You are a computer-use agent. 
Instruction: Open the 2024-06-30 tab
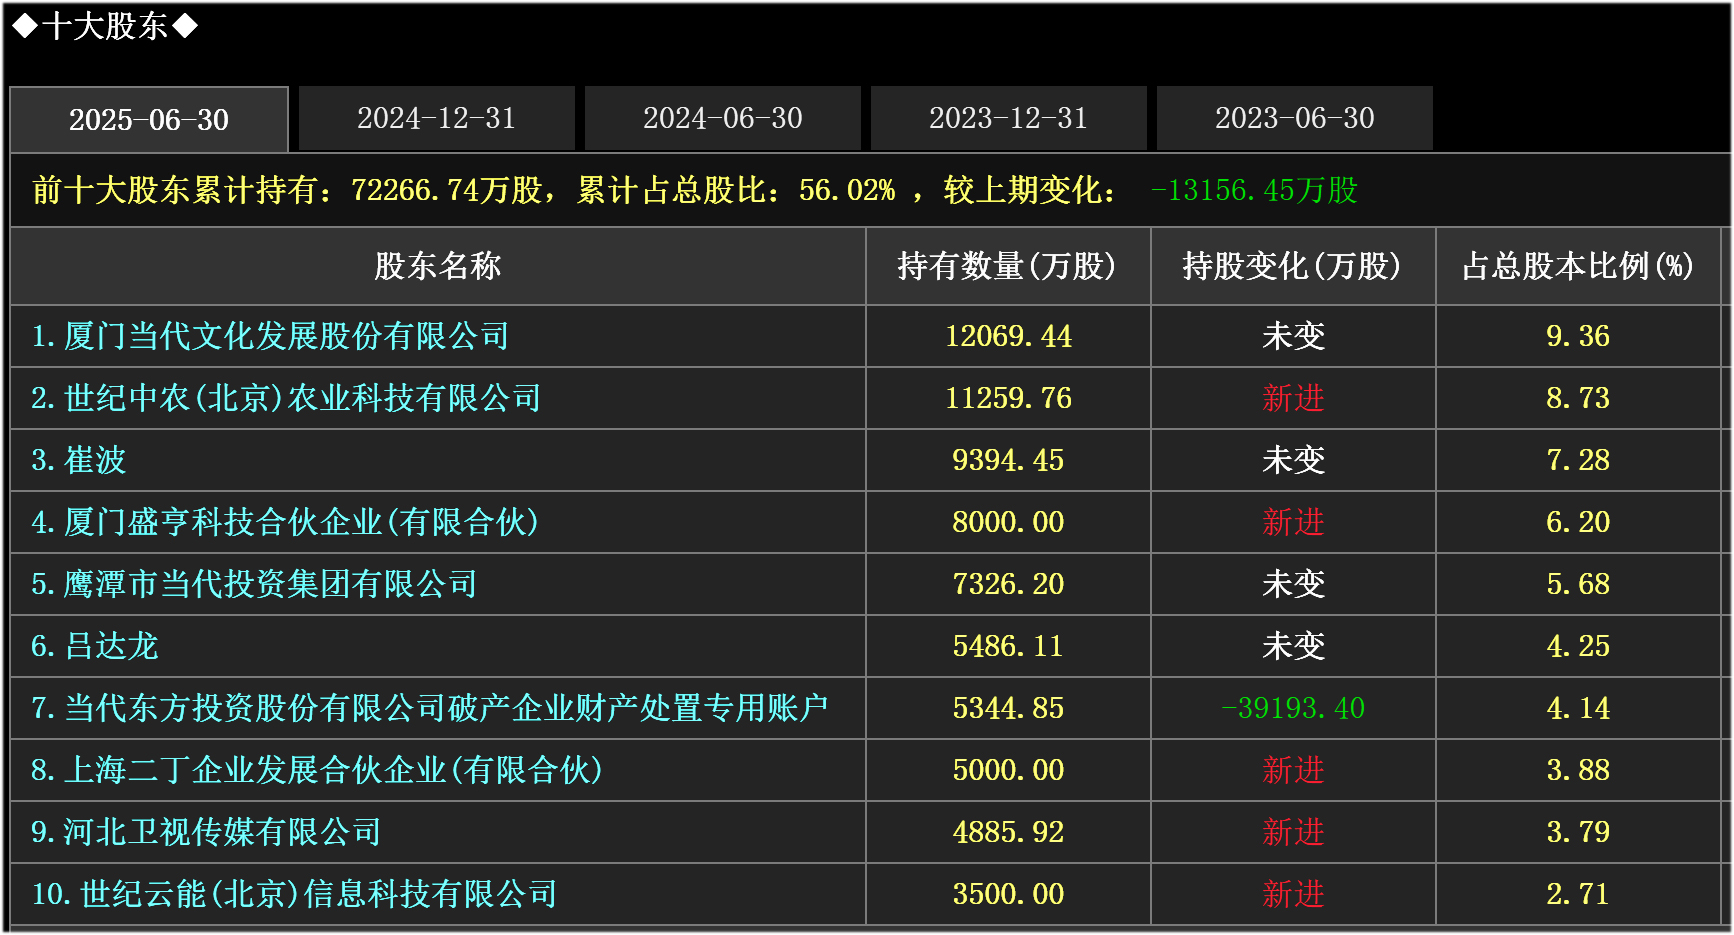[x=722, y=118]
